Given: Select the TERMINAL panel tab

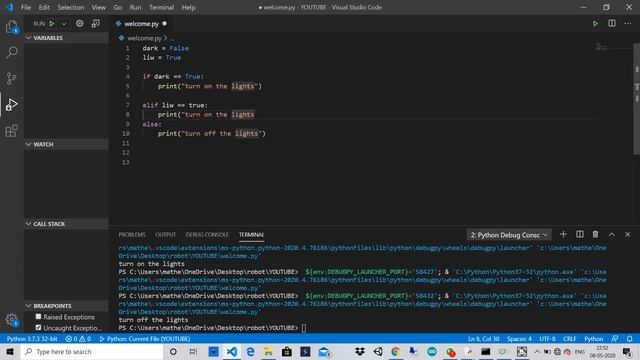Looking at the screenshot, I should [x=251, y=235].
